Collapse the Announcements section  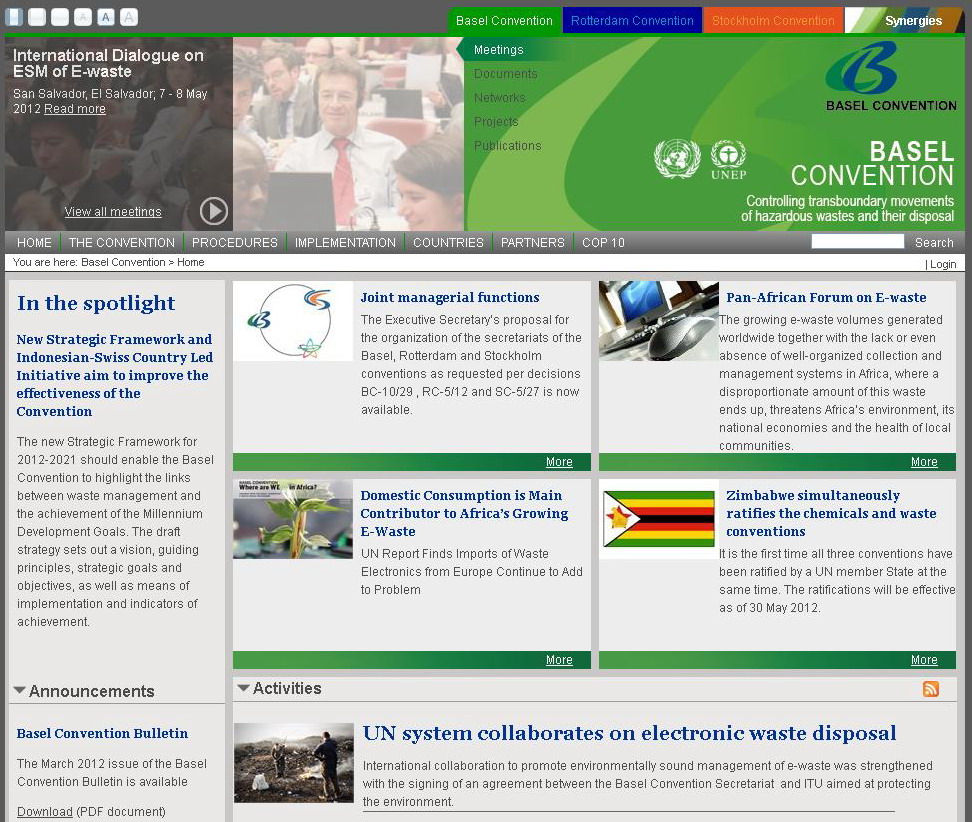point(19,691)
